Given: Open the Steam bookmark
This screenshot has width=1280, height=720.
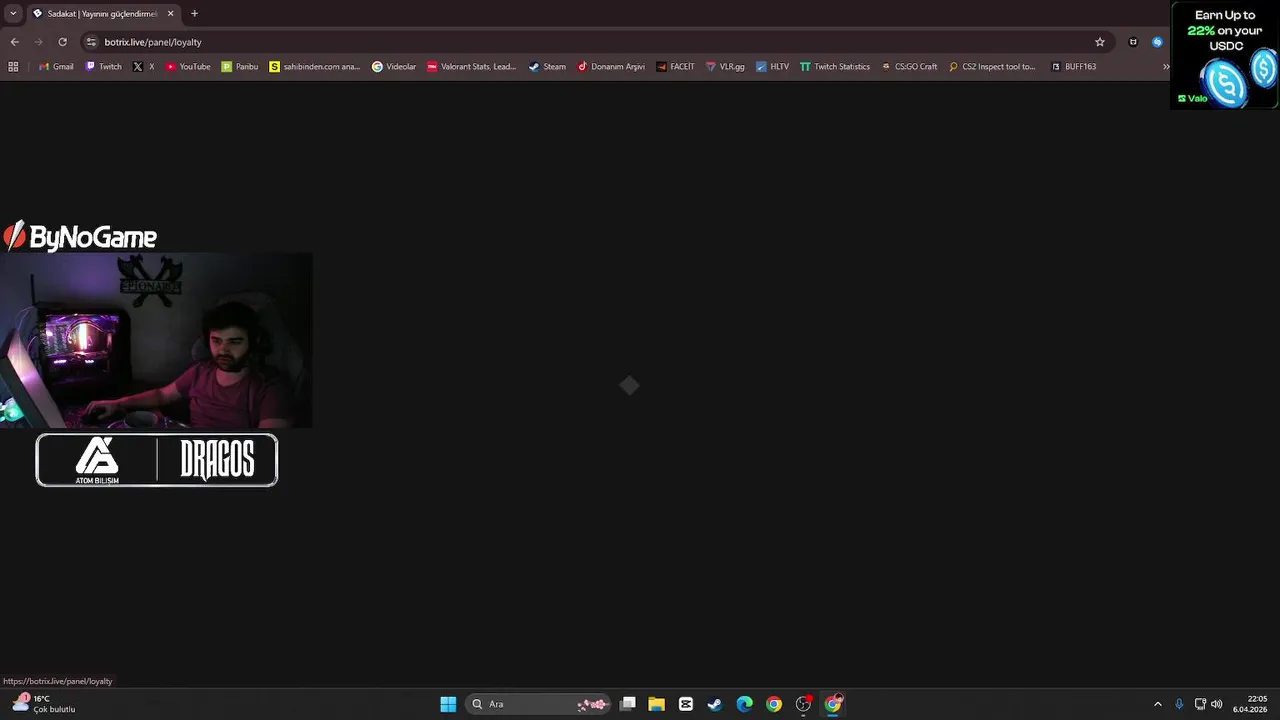Looking at the screenshot, I should point(547,67).
